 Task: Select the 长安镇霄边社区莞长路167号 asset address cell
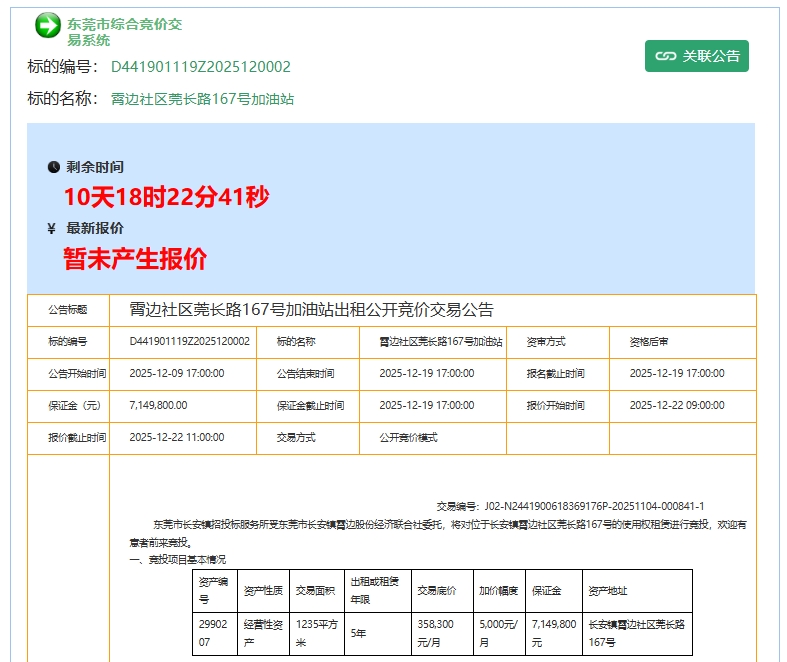[636, 633]
